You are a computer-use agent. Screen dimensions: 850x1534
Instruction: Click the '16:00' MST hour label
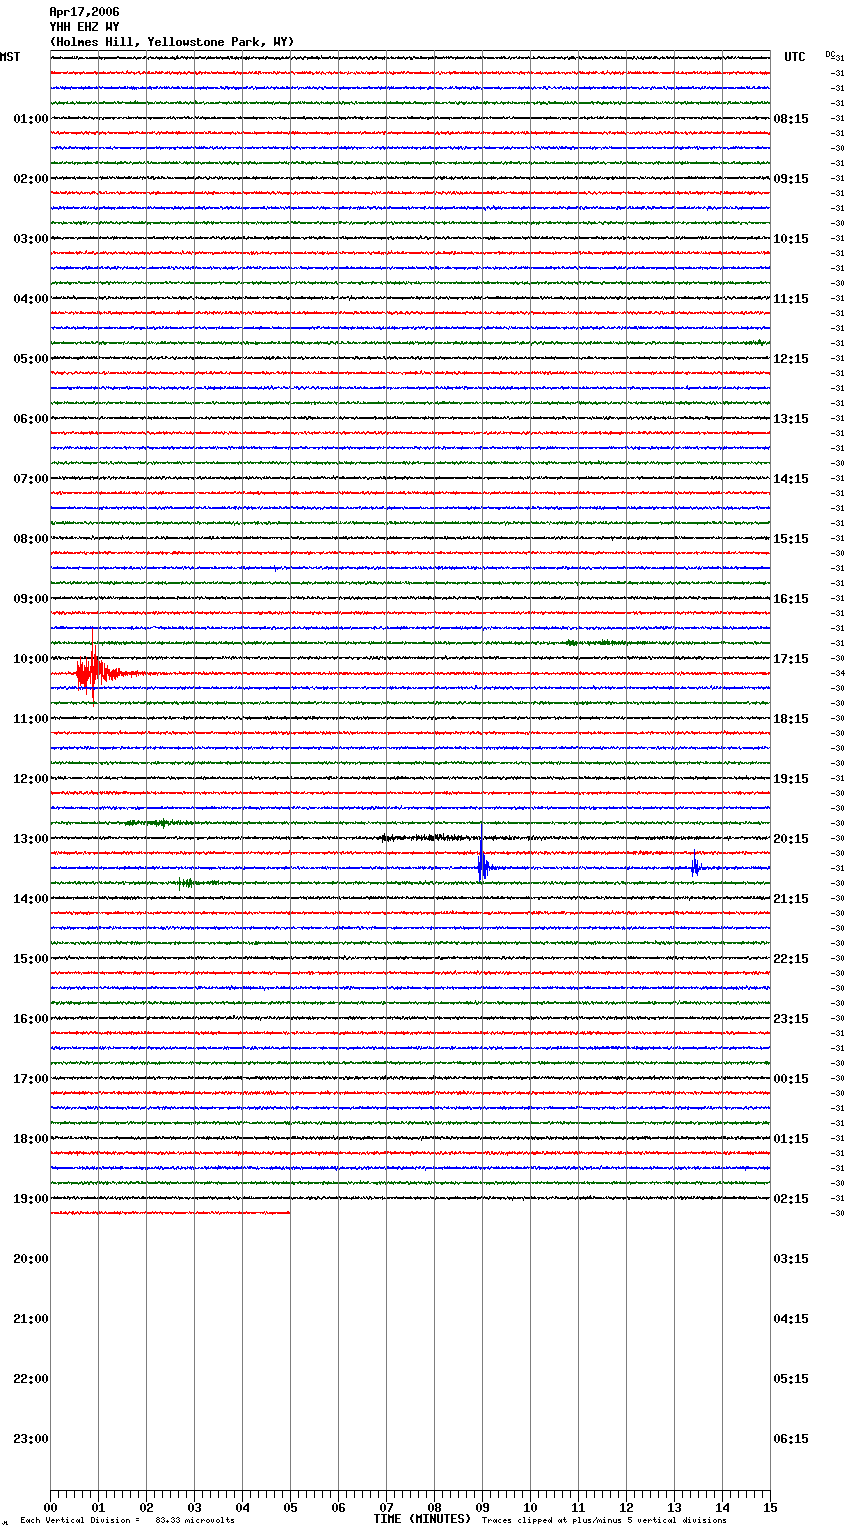pos(31,1019)
